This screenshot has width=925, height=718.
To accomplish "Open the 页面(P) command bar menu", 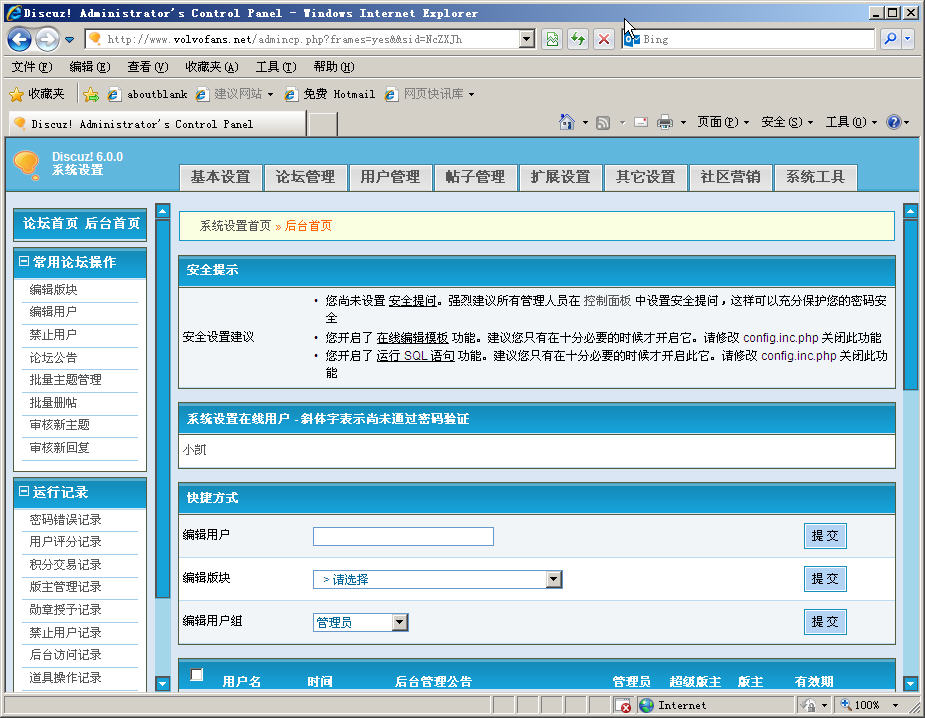I will point(723,122).
